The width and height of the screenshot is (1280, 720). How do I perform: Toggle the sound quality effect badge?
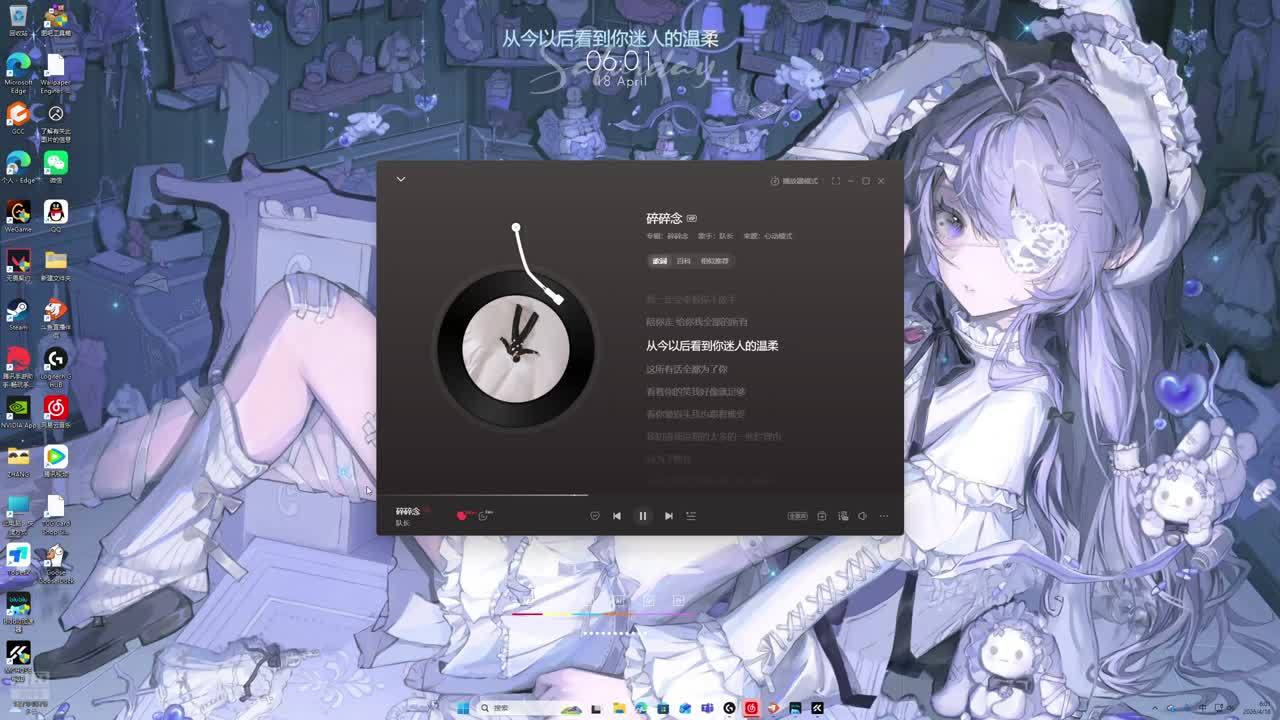tap(797, 516)
